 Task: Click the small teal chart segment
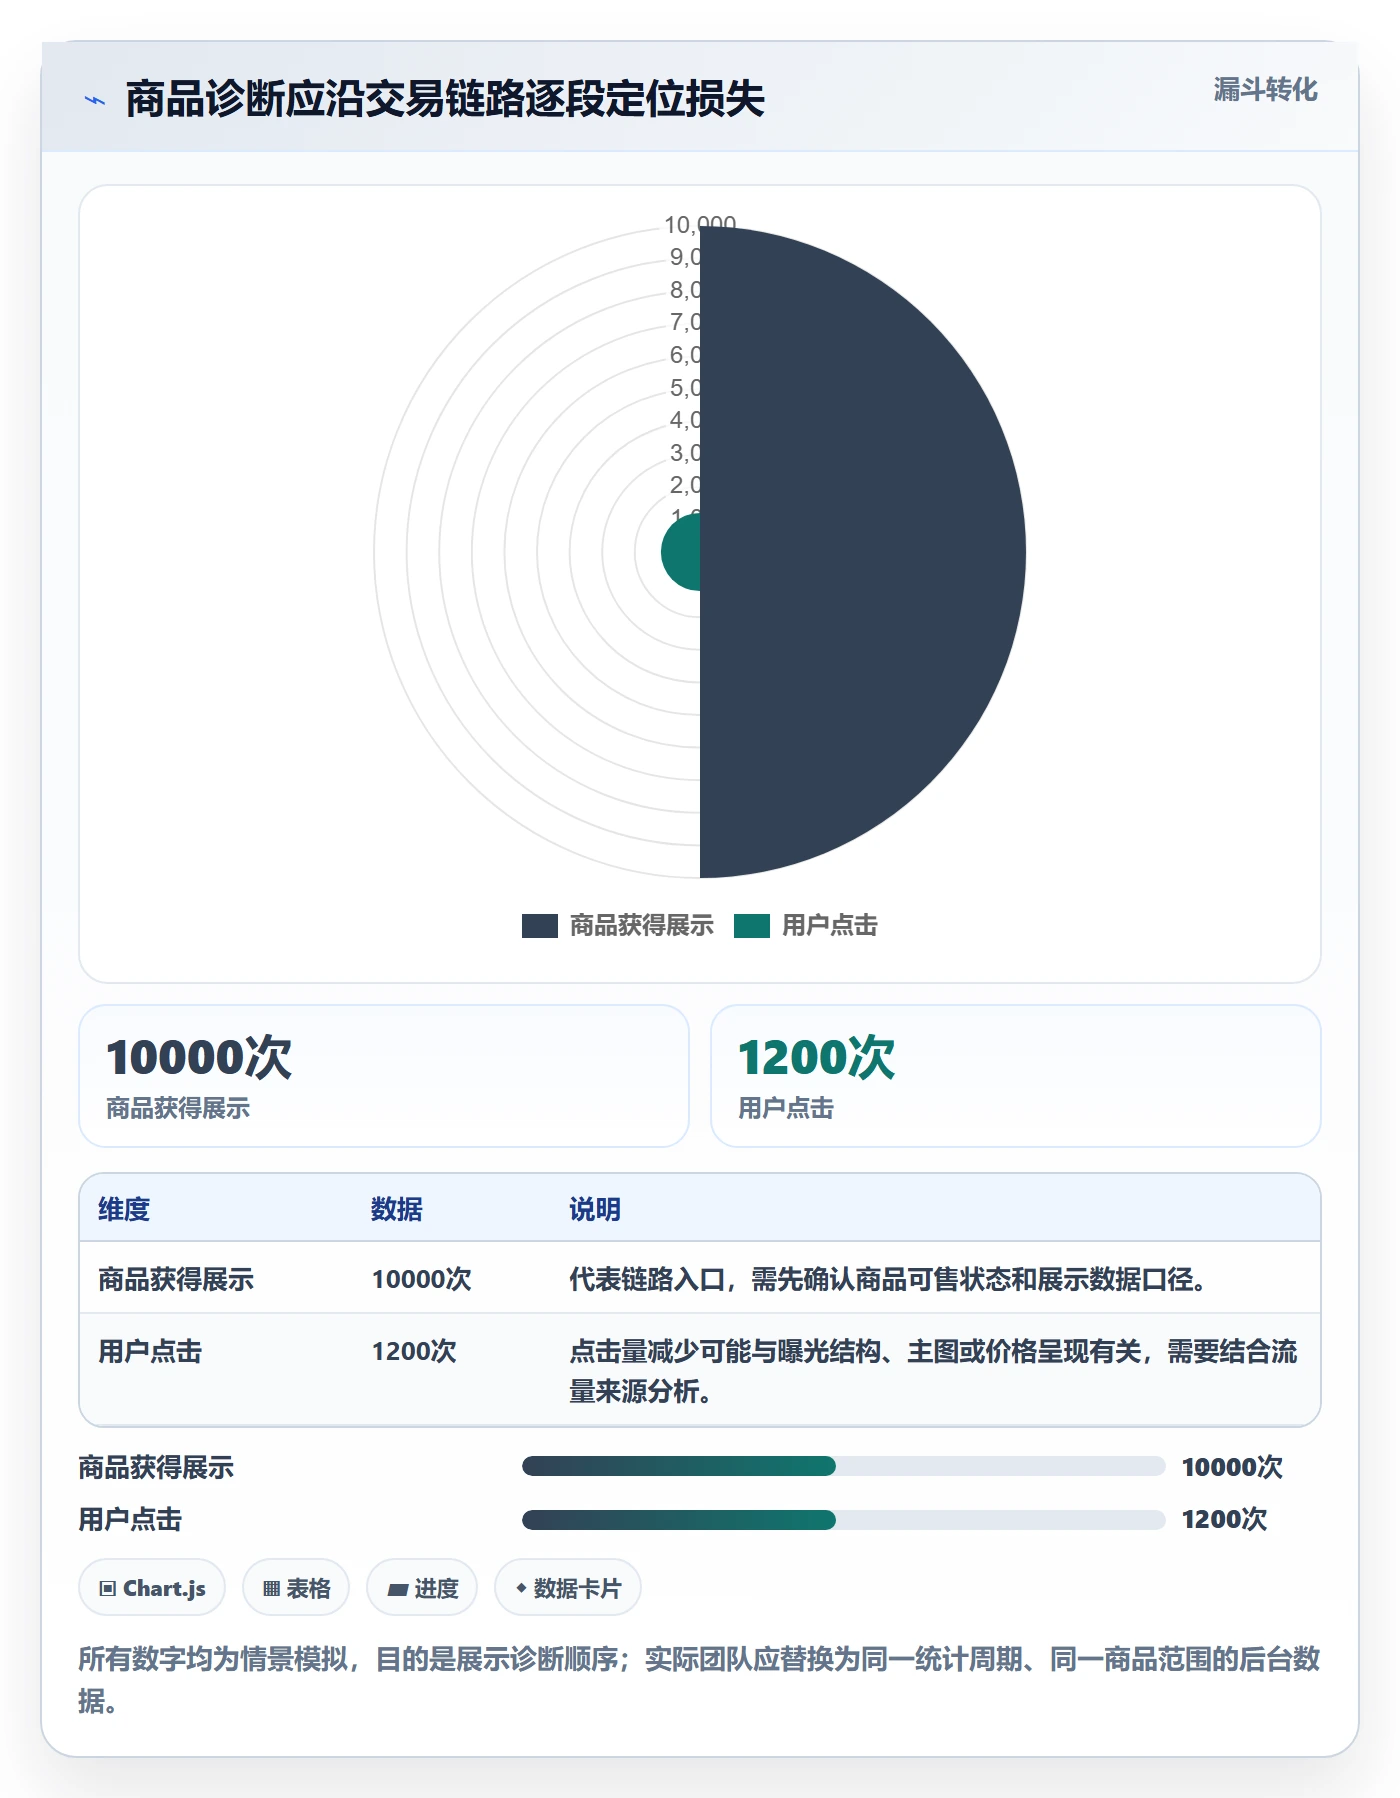pyautogui.click(x=681, y=552)
